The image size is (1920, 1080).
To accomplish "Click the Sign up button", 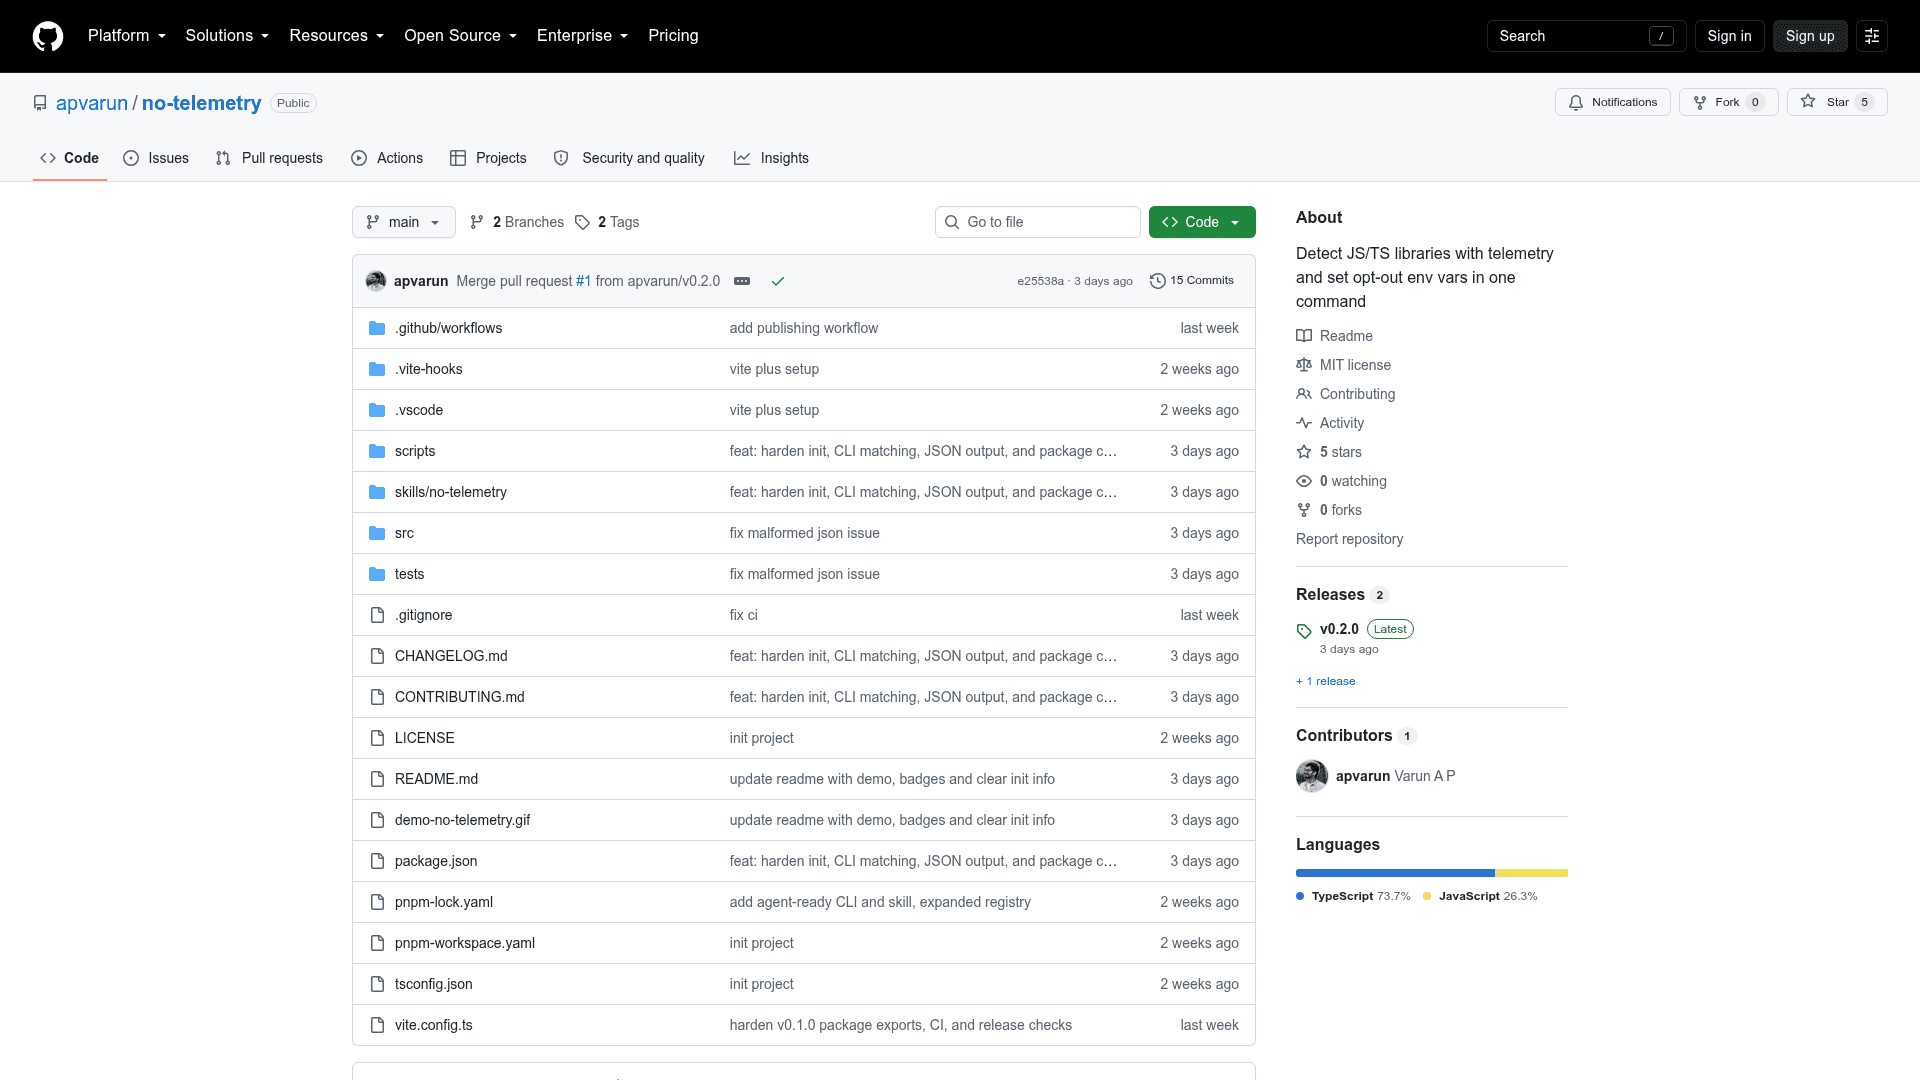I will point(1810,36).
